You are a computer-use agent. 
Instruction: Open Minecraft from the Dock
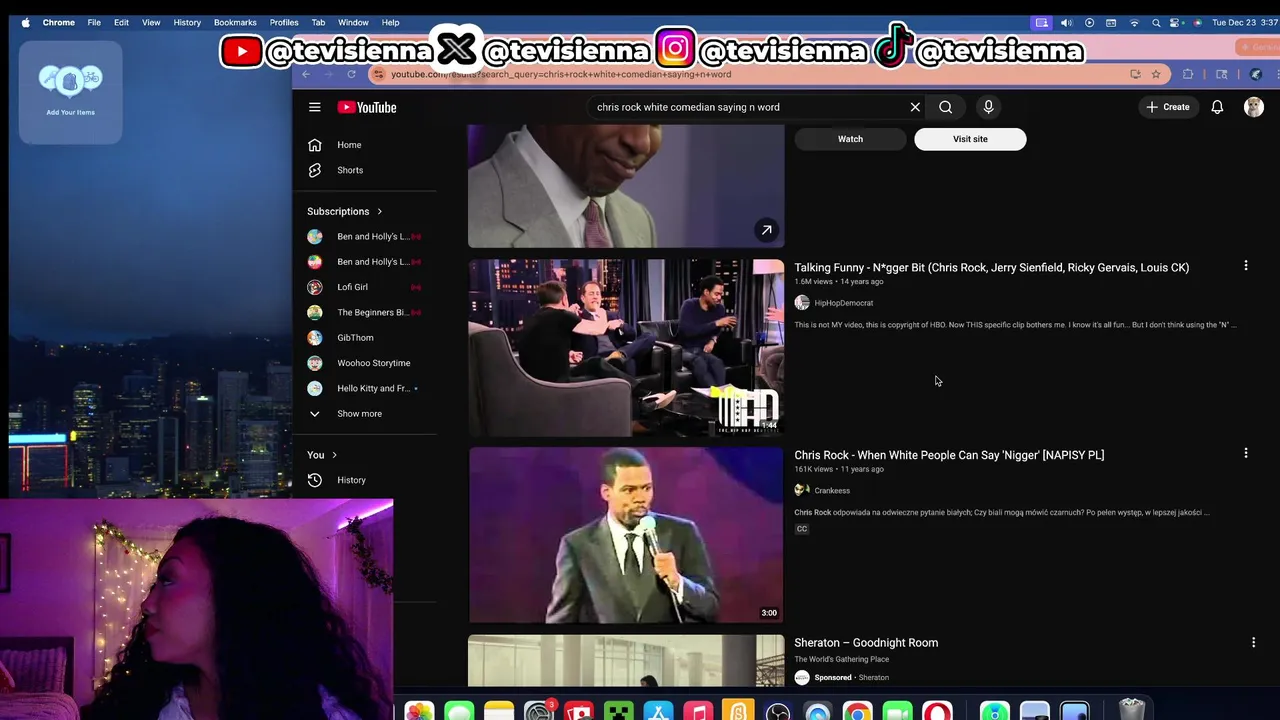click(x=618, y=712)
